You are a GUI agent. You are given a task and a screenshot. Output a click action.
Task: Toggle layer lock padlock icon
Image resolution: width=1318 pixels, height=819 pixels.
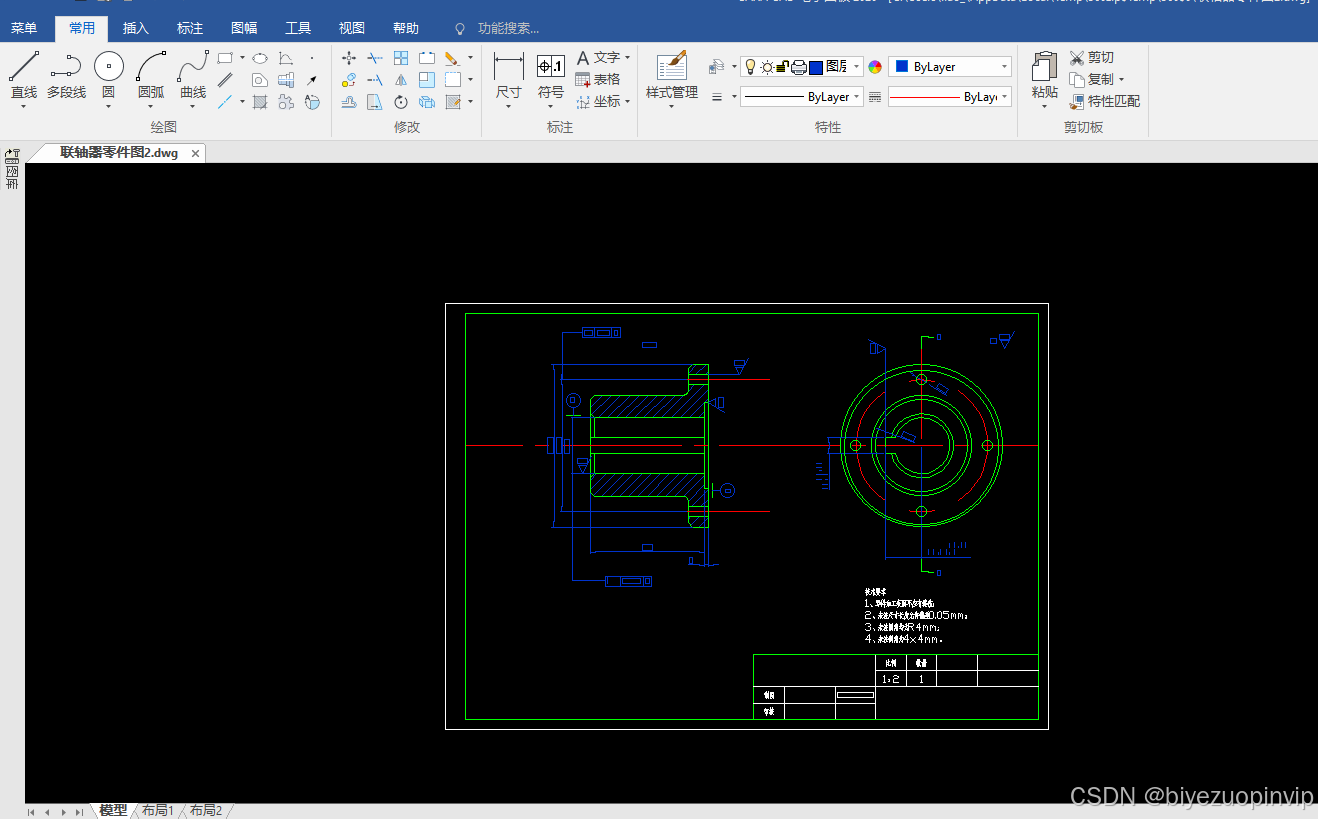[x=783, y=67]
